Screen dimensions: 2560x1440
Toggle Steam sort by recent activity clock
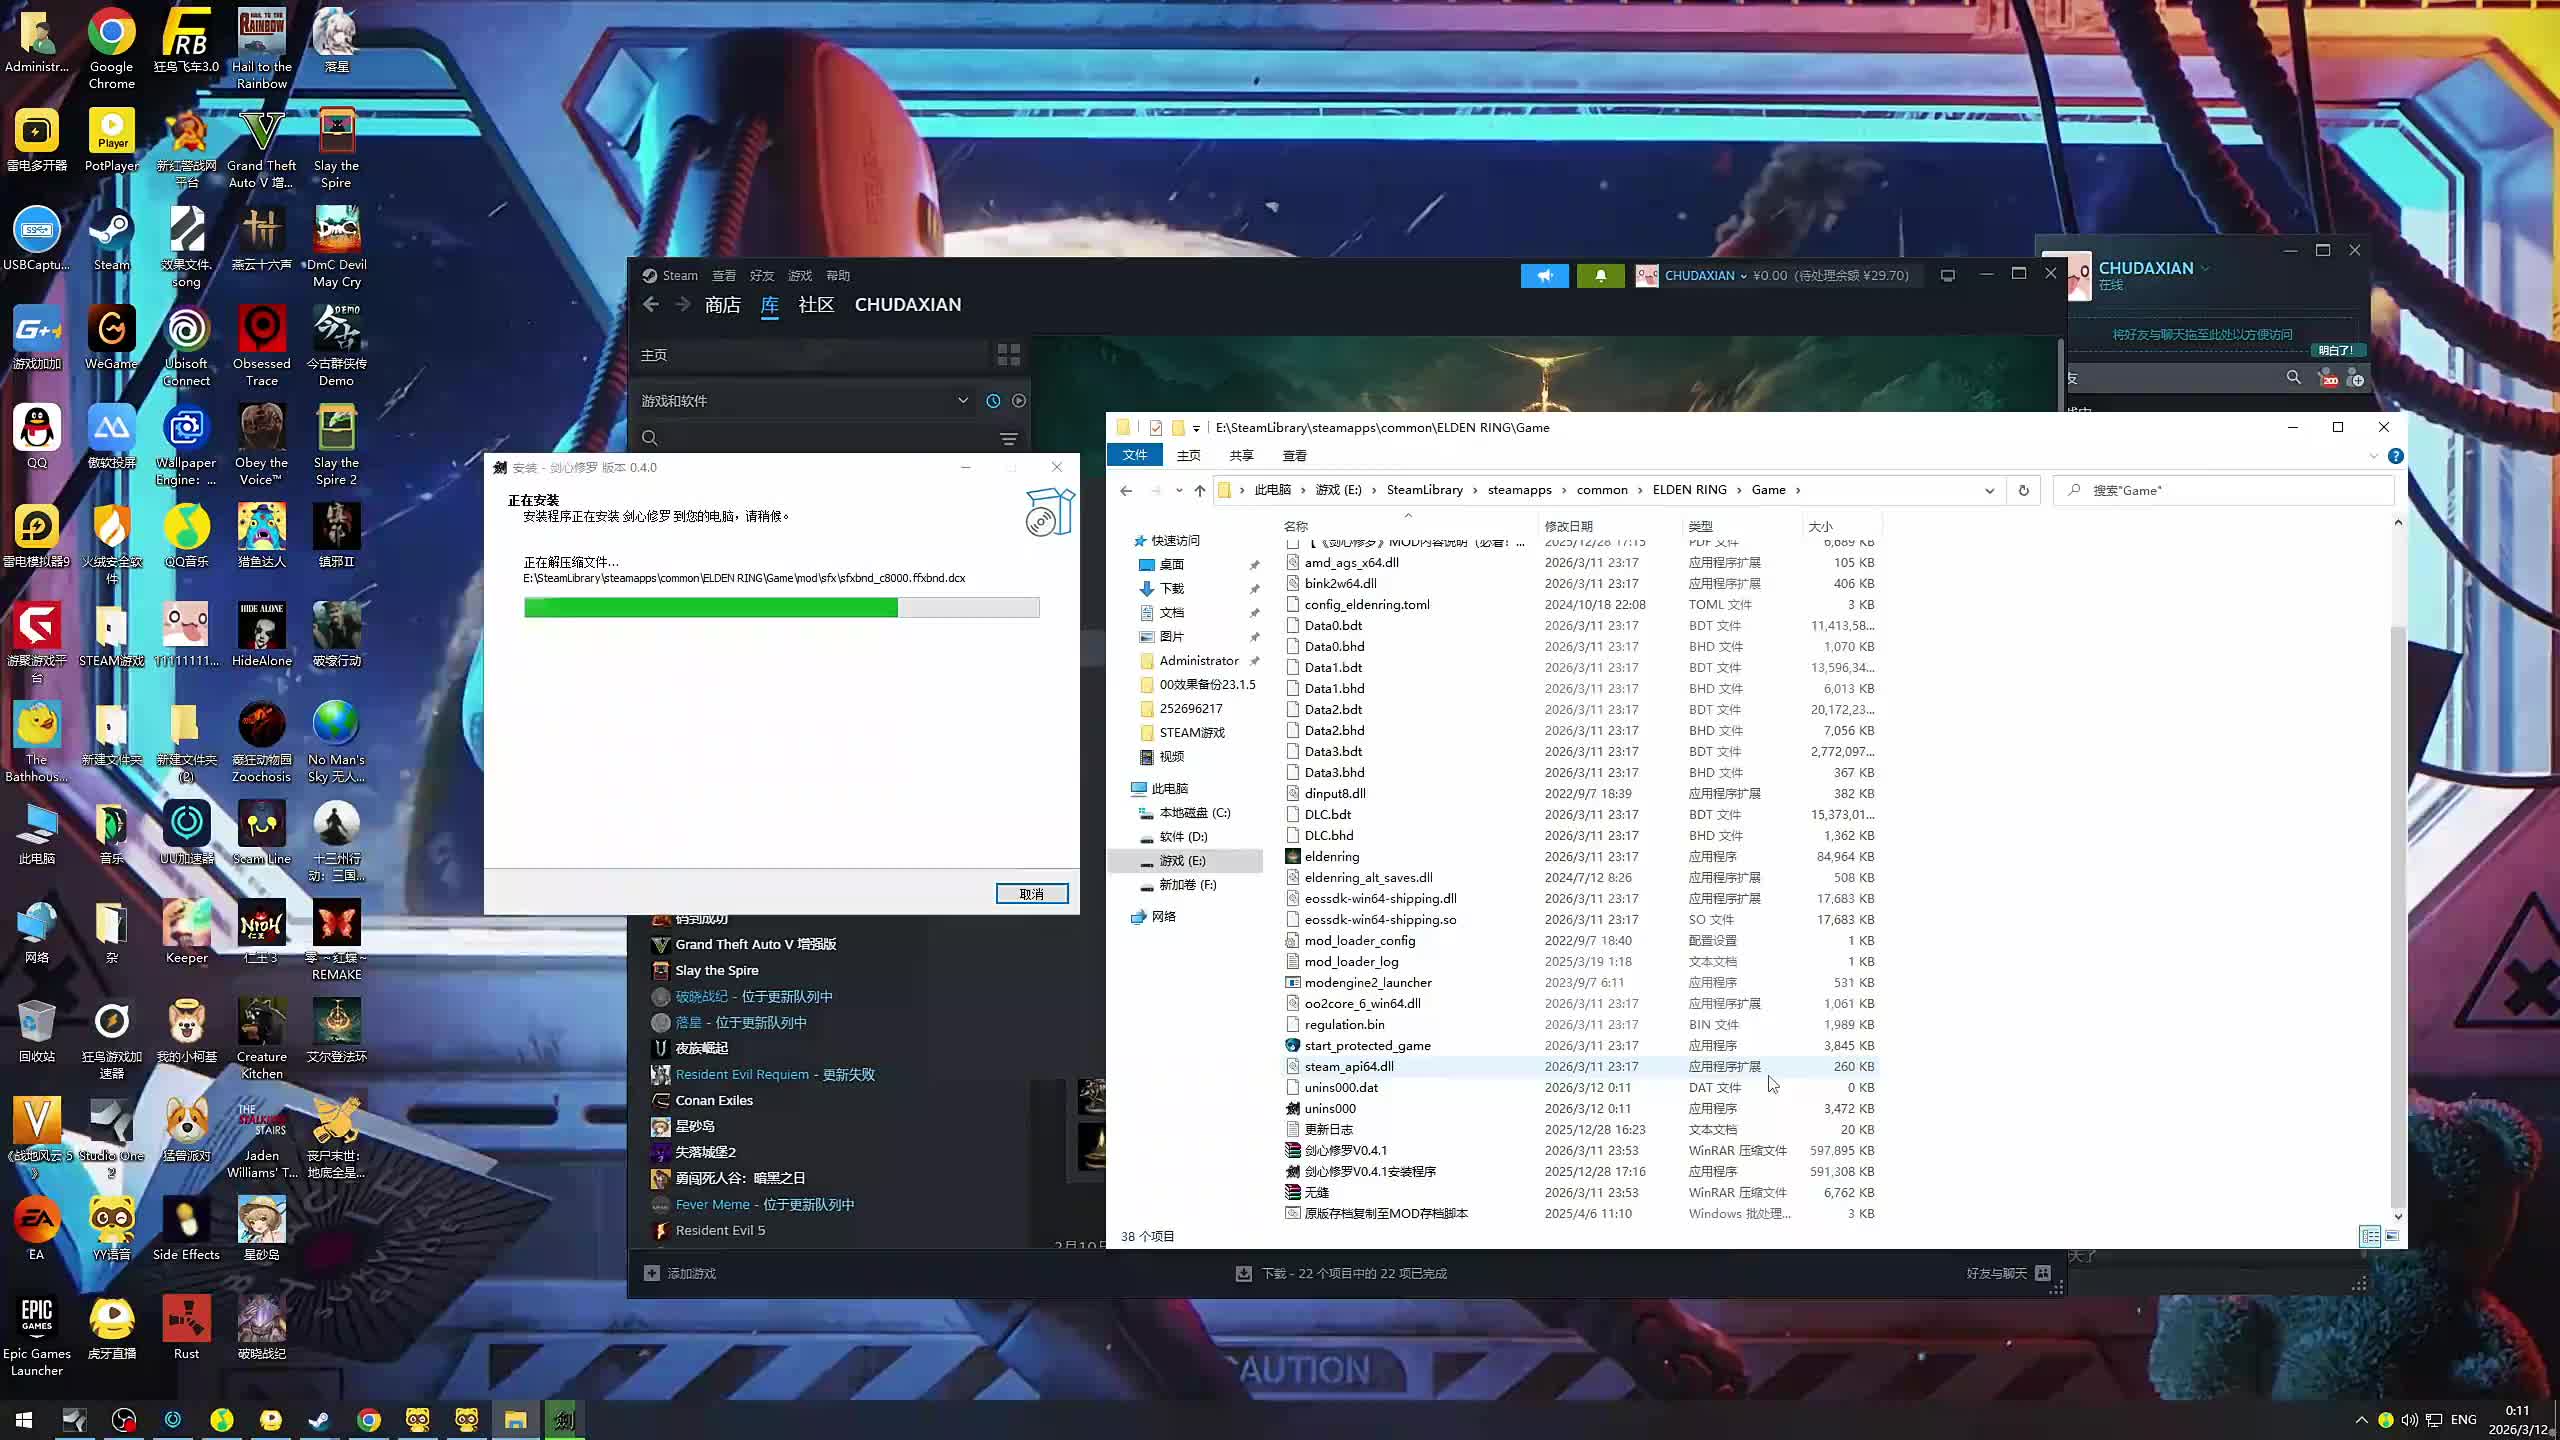993,401
